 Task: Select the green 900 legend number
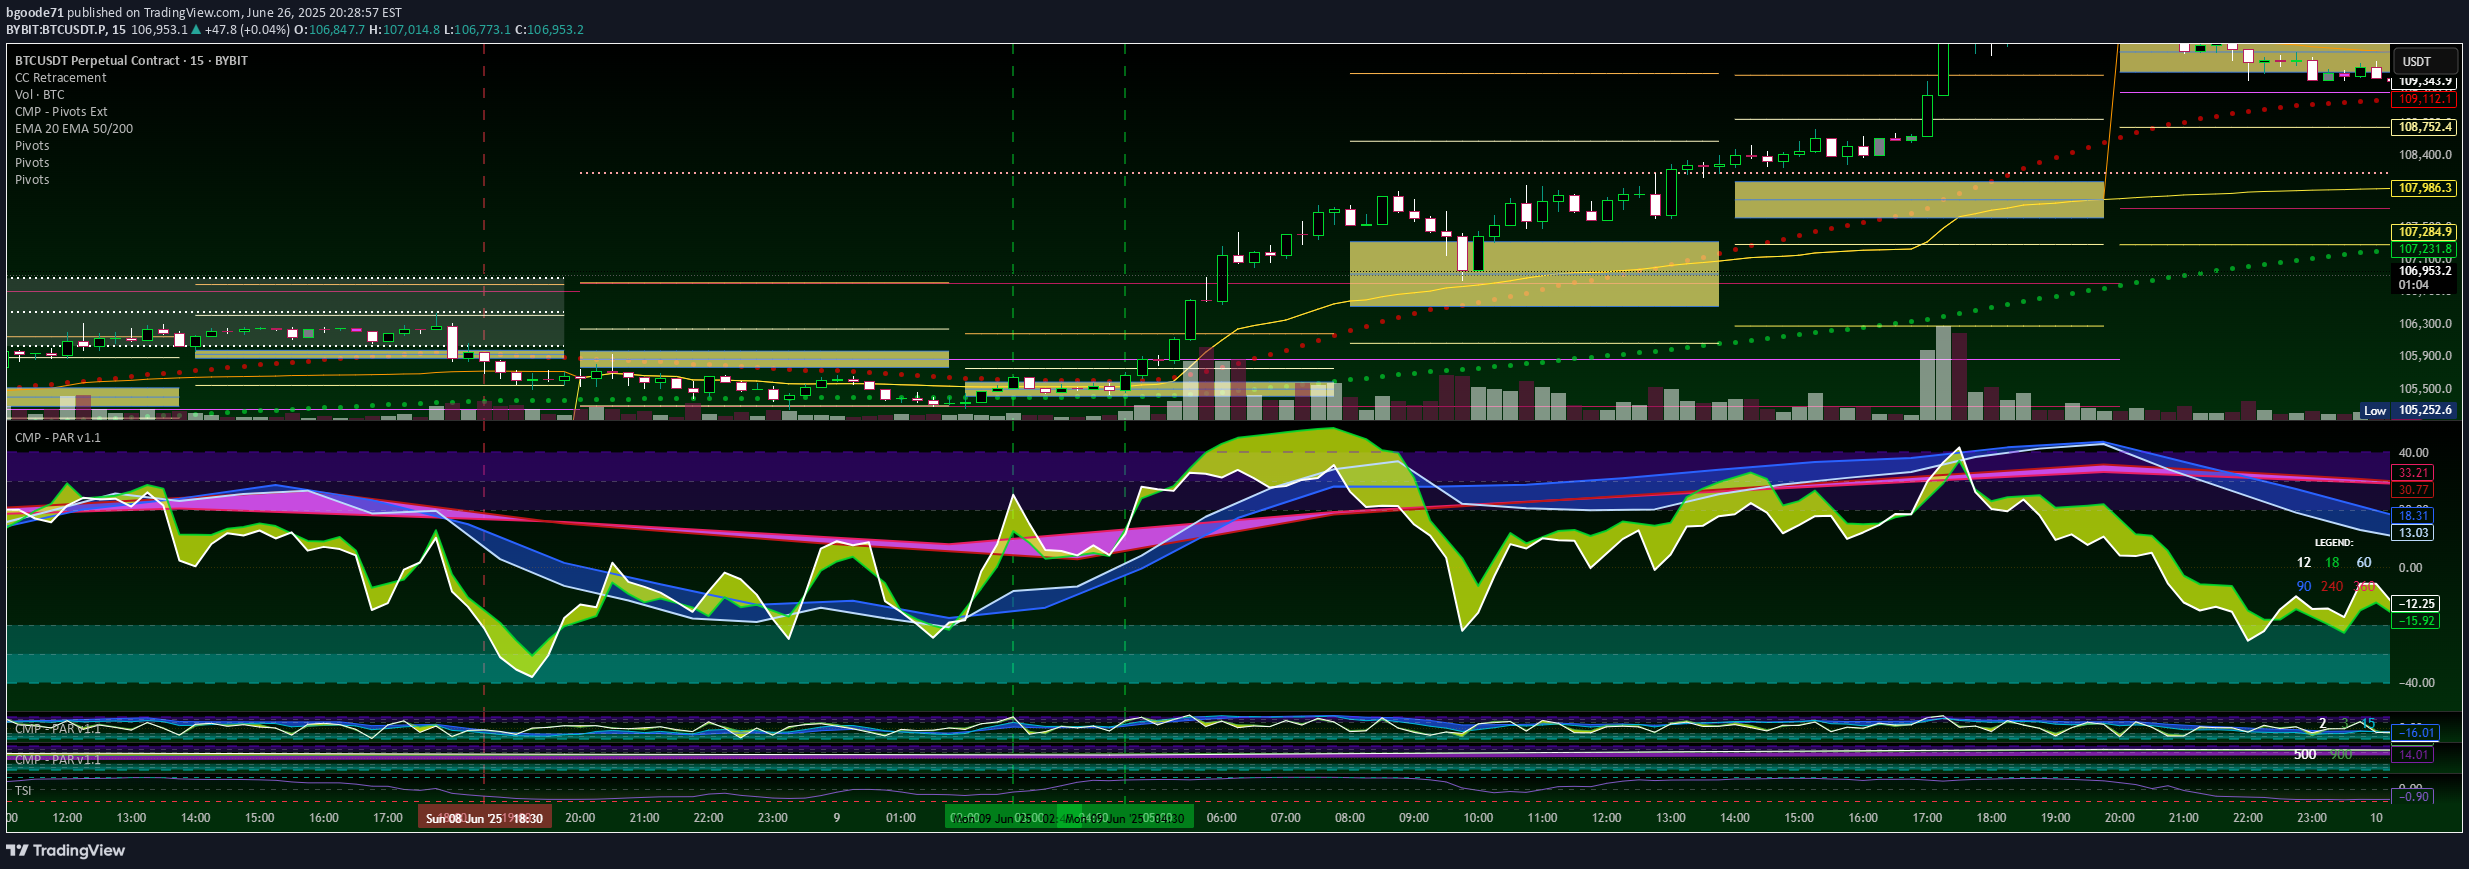2341,755
